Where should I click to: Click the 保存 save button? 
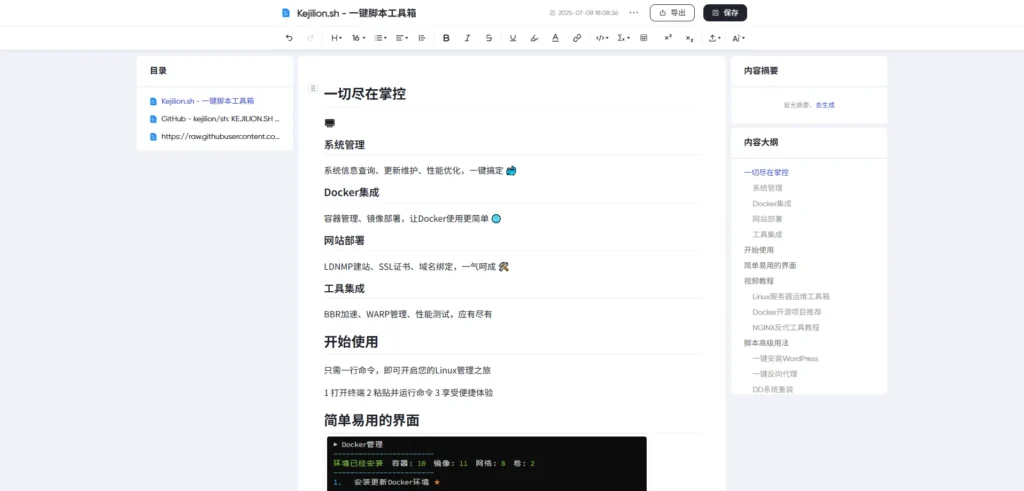725,12
